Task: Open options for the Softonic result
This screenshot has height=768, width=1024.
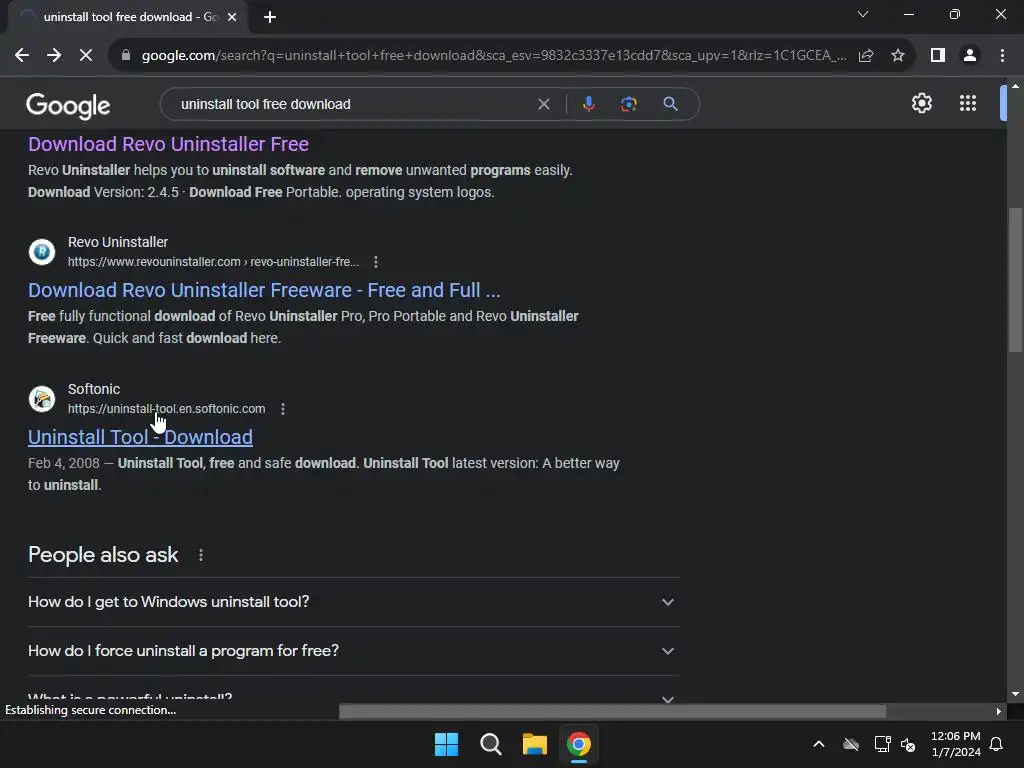Action: click(283, 409)
